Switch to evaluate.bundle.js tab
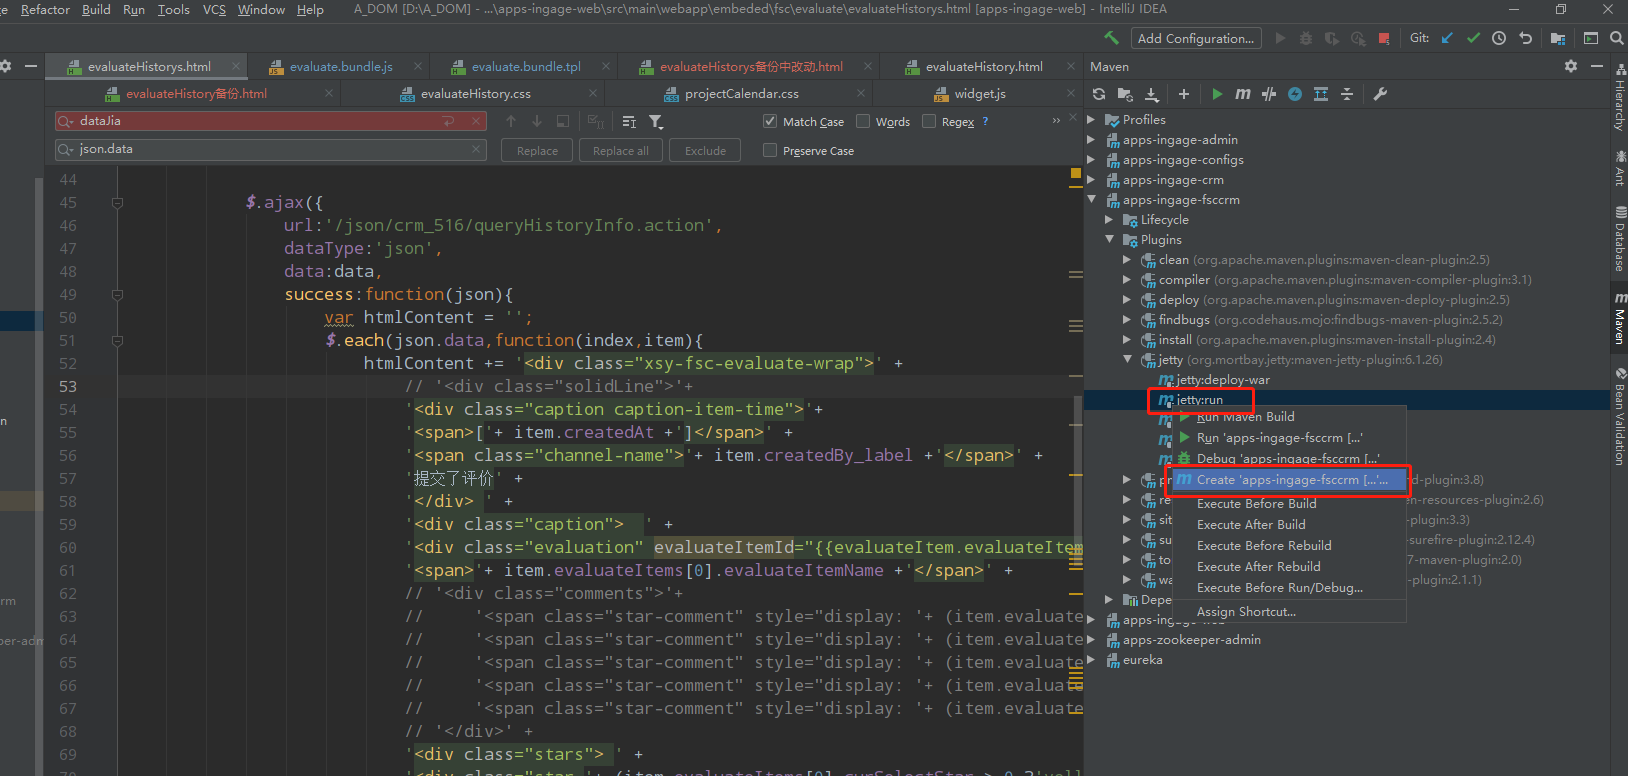1628x776 pixels. pyautogui.click(x=341, y=67)
